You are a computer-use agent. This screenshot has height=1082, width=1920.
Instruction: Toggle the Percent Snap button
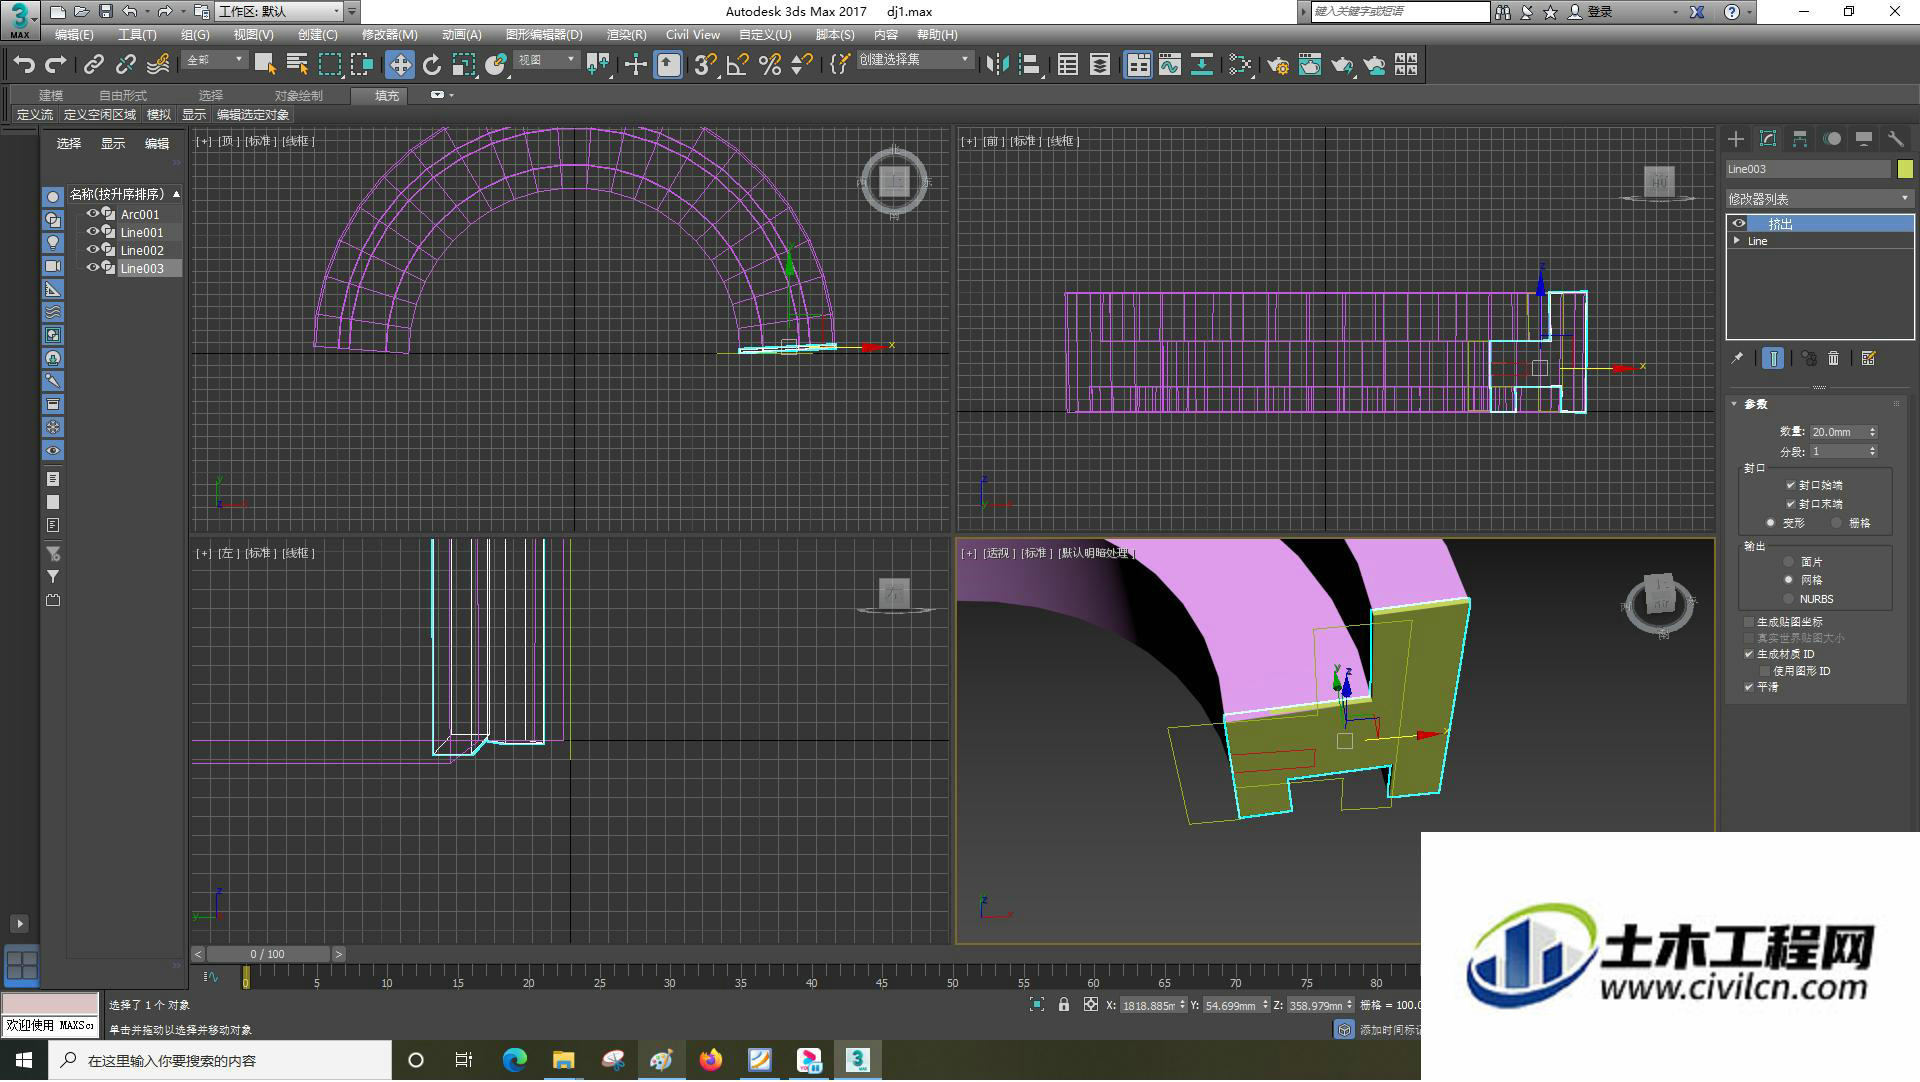tap(770, 65)
